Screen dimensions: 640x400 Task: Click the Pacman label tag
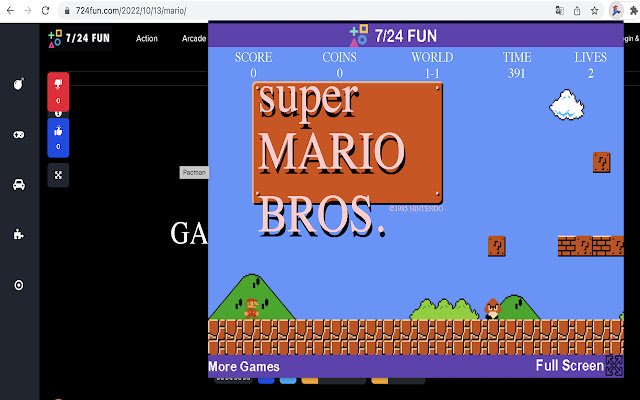194,172
